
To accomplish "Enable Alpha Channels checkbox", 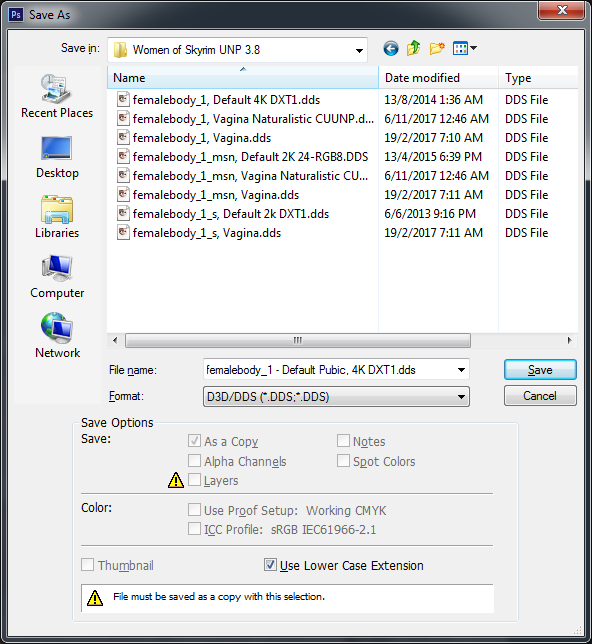I will [194, 460].
